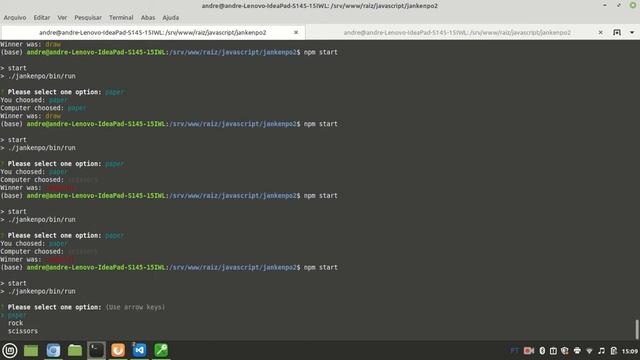
Task: Click the top 'Winner was: draw' line
Action: pos(31,44)
